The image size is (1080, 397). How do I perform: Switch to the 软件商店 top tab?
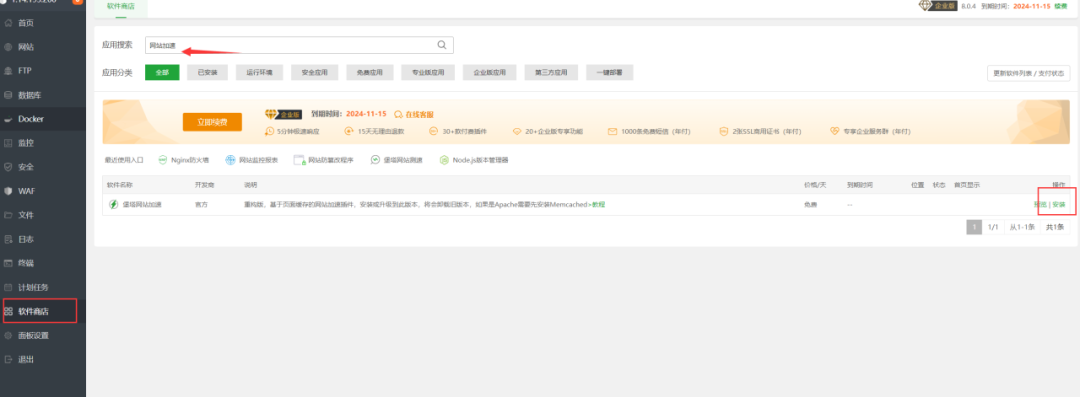coord(121,6)
